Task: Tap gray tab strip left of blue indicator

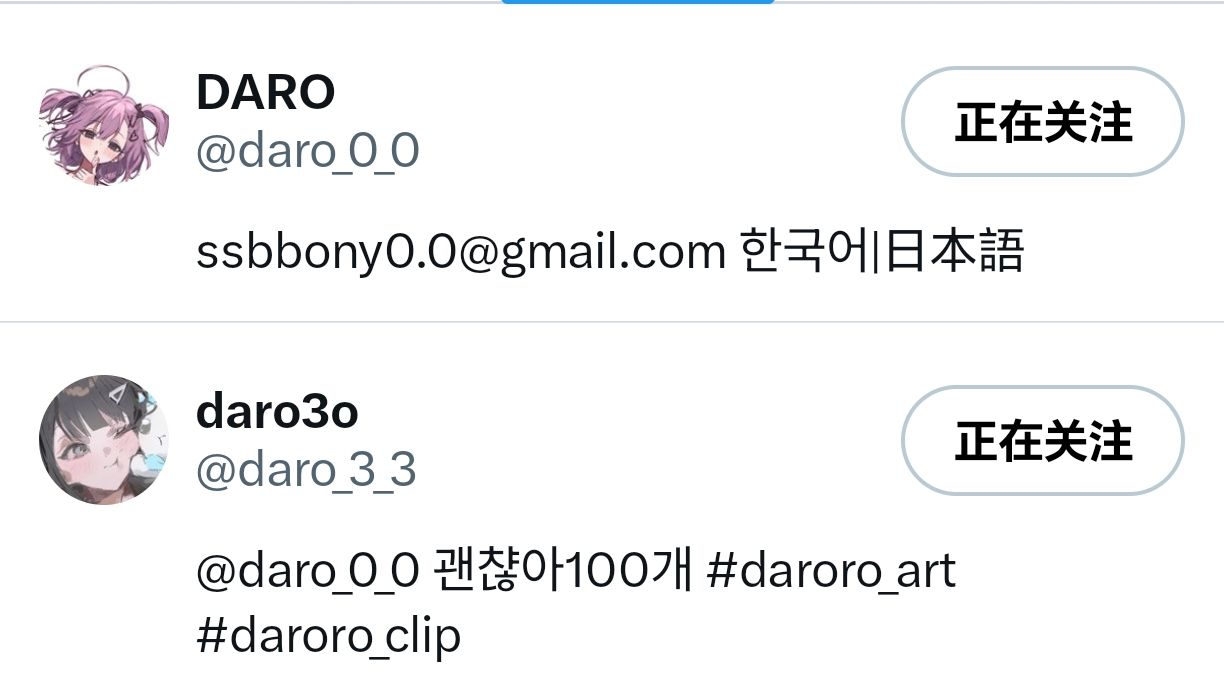Action: [250, 2]
